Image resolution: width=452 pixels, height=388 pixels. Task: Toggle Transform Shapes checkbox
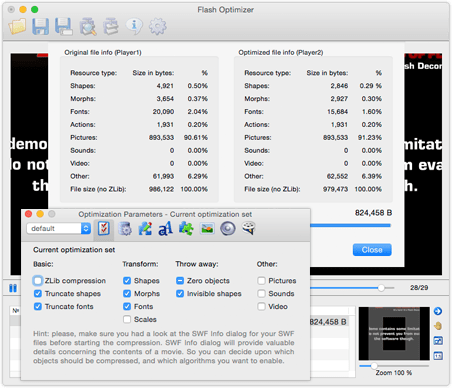[127, 281]
